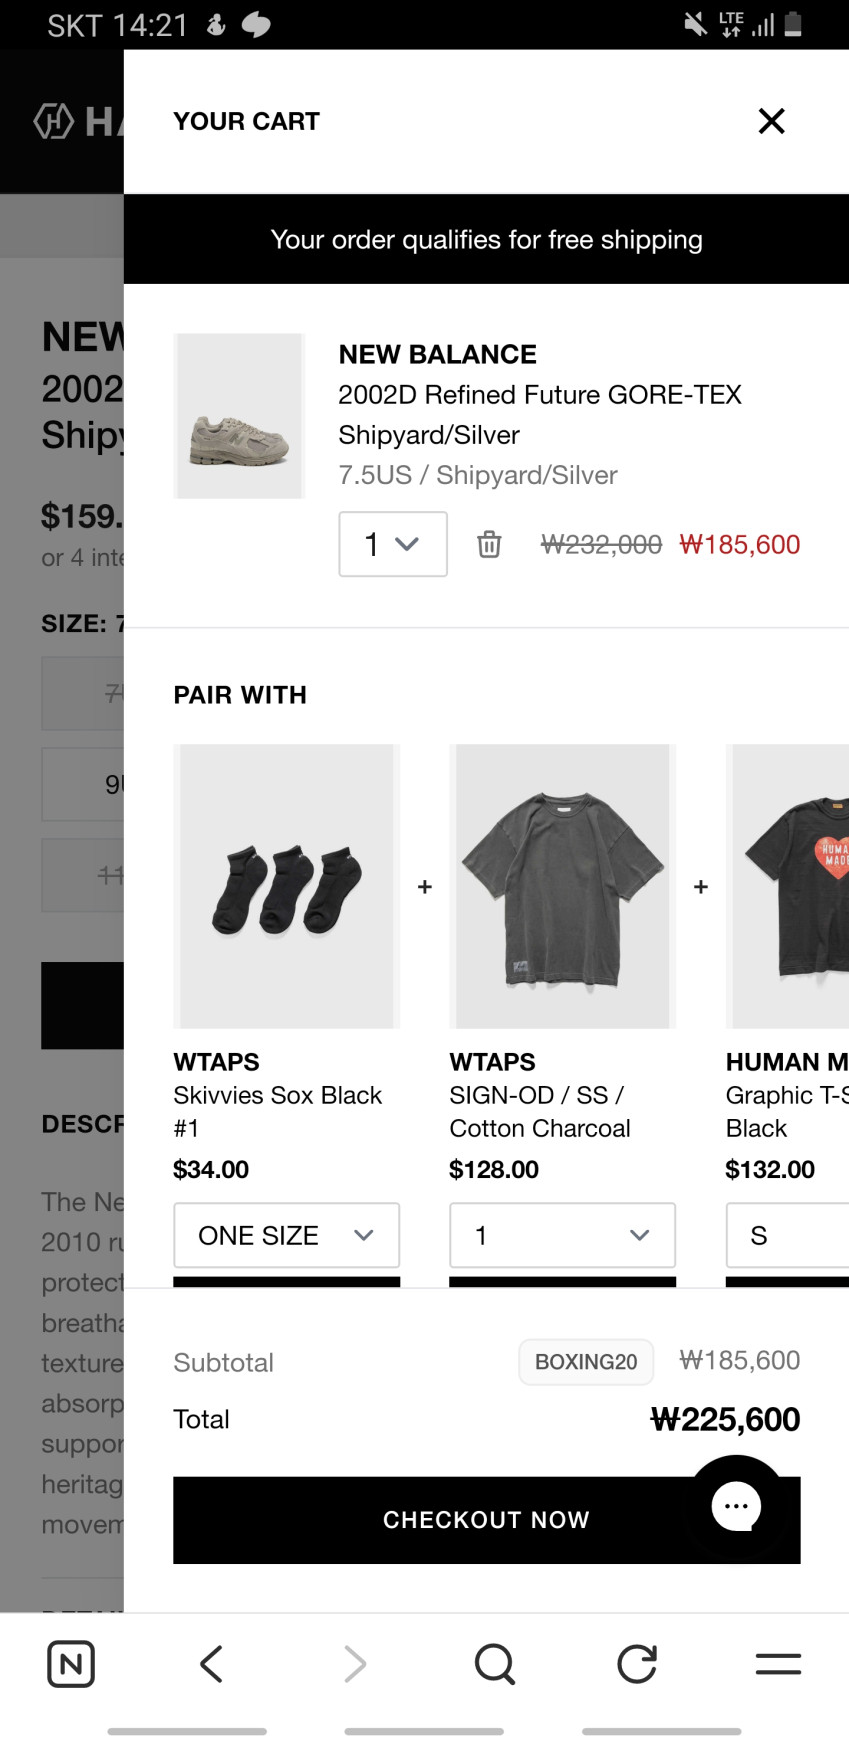View WTAPS SIGN-OD charcoal tee image

coord(562,886)
